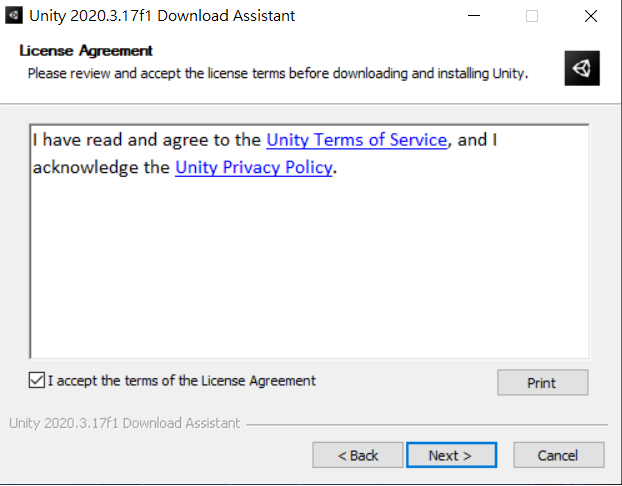The width and height of the screenshot is (622, 486).
Task: Click the greyed footer 'Download Assistant' branding text
Action: [x=125, y=423]
